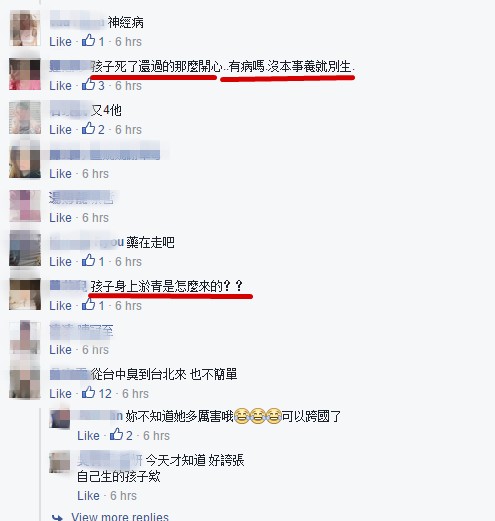Click thumbs-up icon on 神經病 comment
This screenshot has width=495, height=521.
[88, 41]
